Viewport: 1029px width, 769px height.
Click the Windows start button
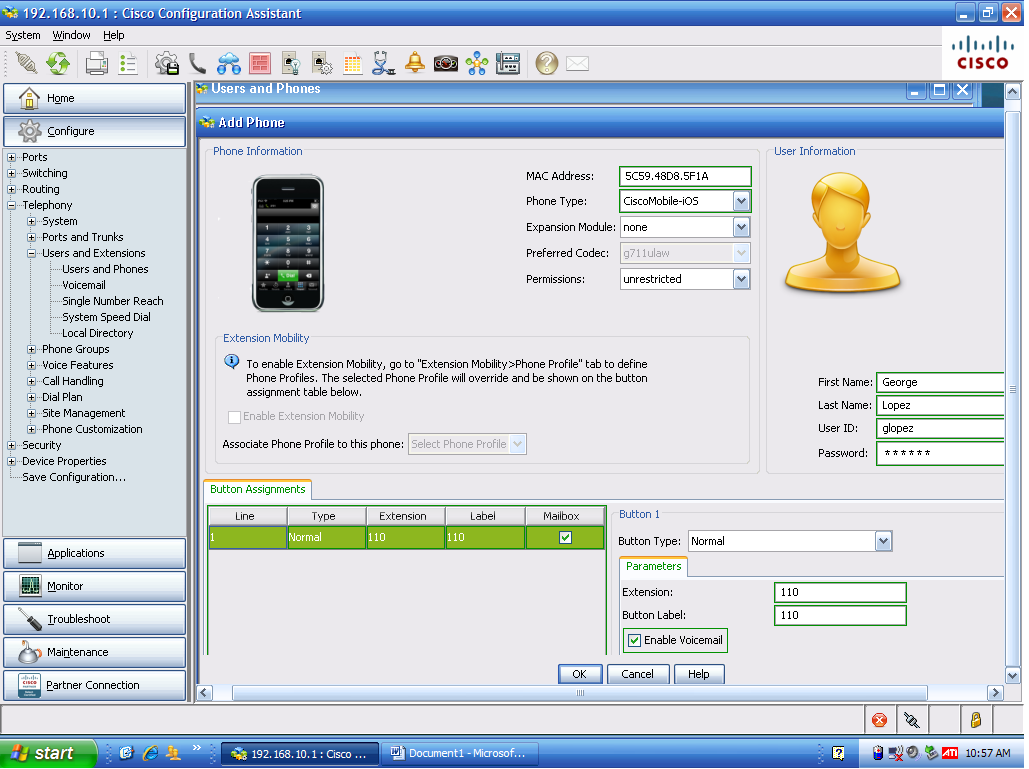[48, 753]
